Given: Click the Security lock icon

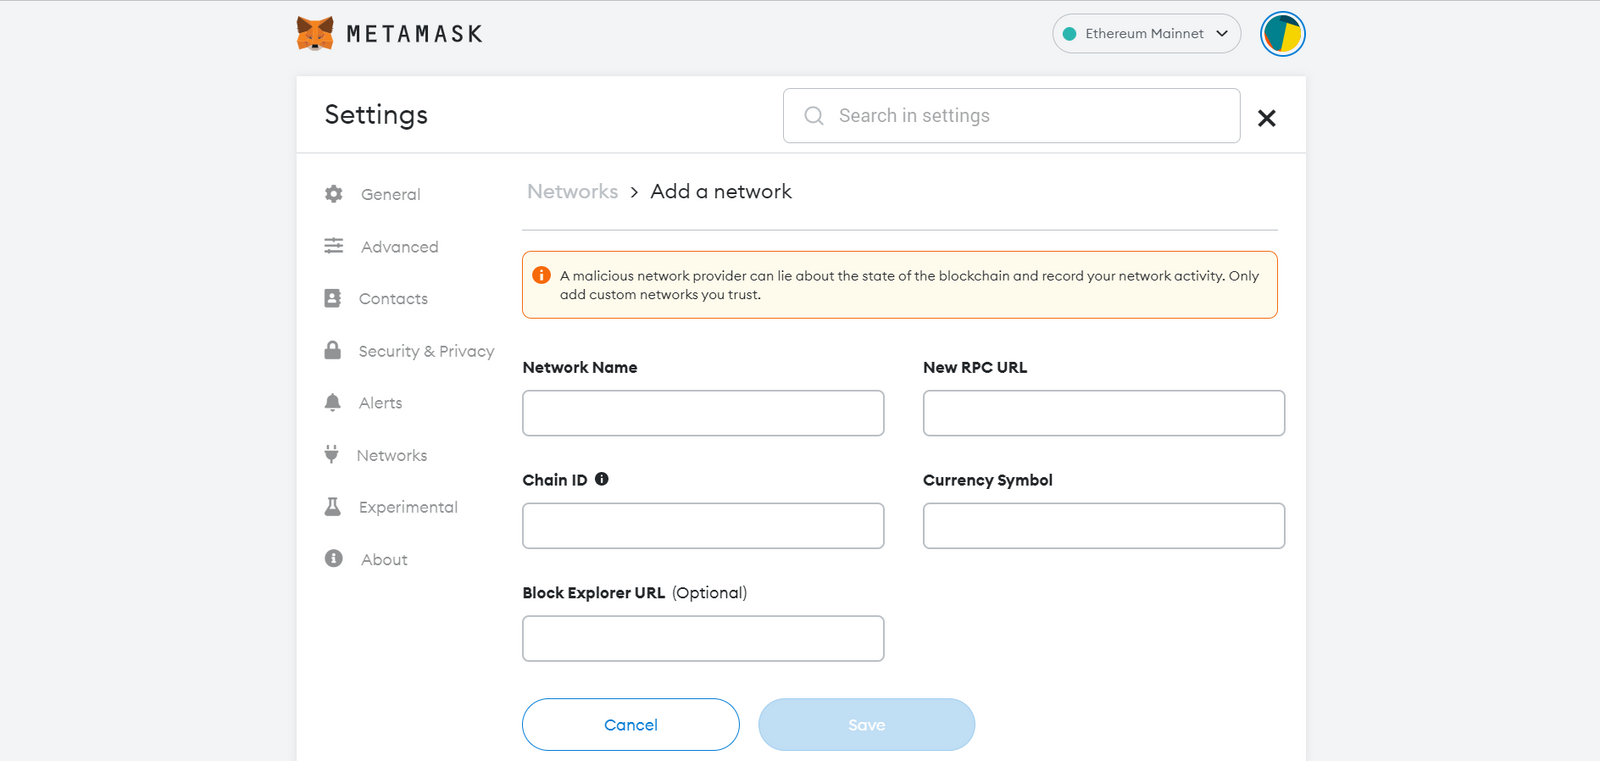Looking at the screenshot, I should [x=333, y=350].
